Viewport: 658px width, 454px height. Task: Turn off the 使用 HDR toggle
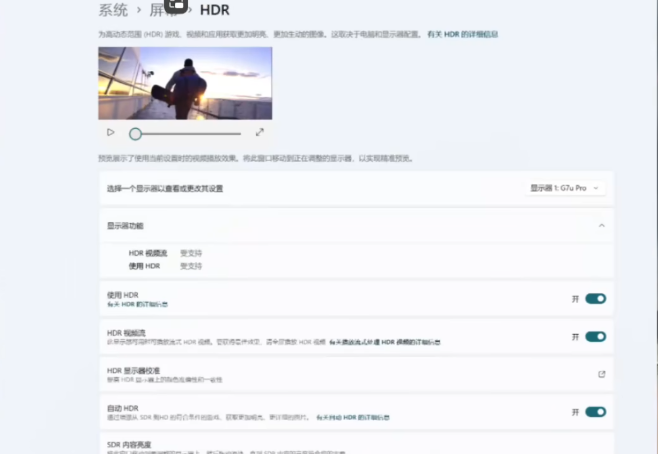(595, 298)
